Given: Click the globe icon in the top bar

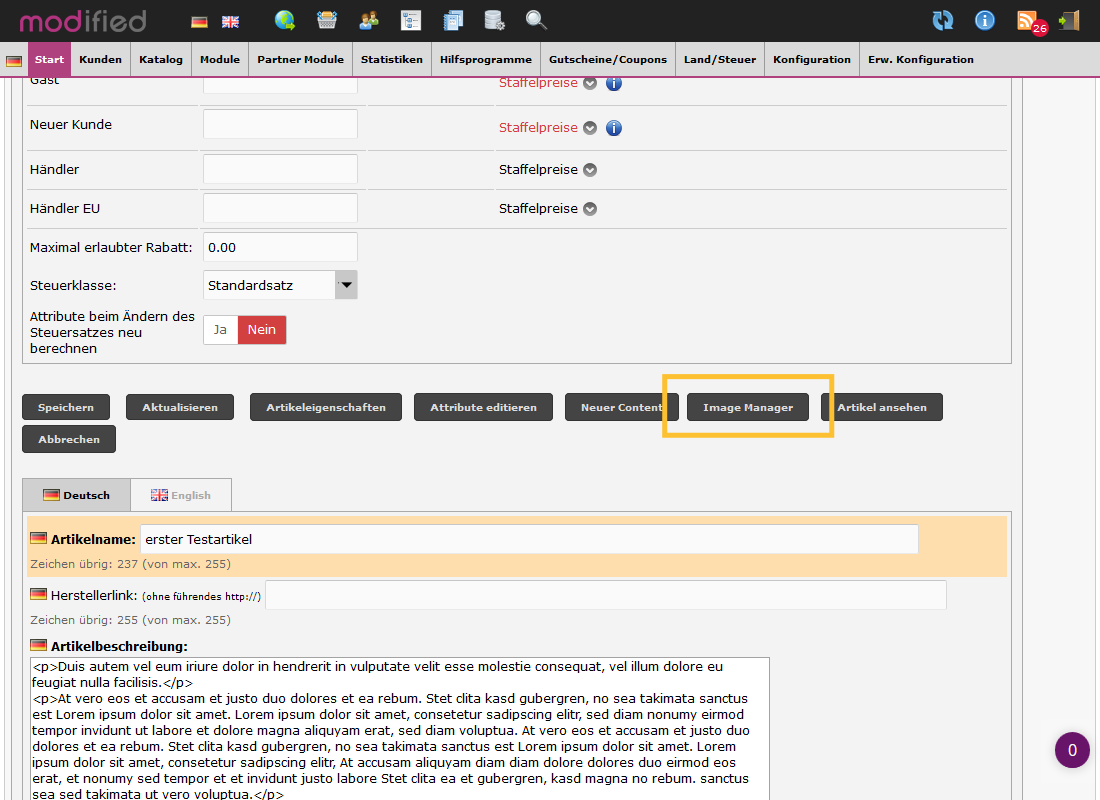Looking at the screenshot, I should (x=286, y=20).
